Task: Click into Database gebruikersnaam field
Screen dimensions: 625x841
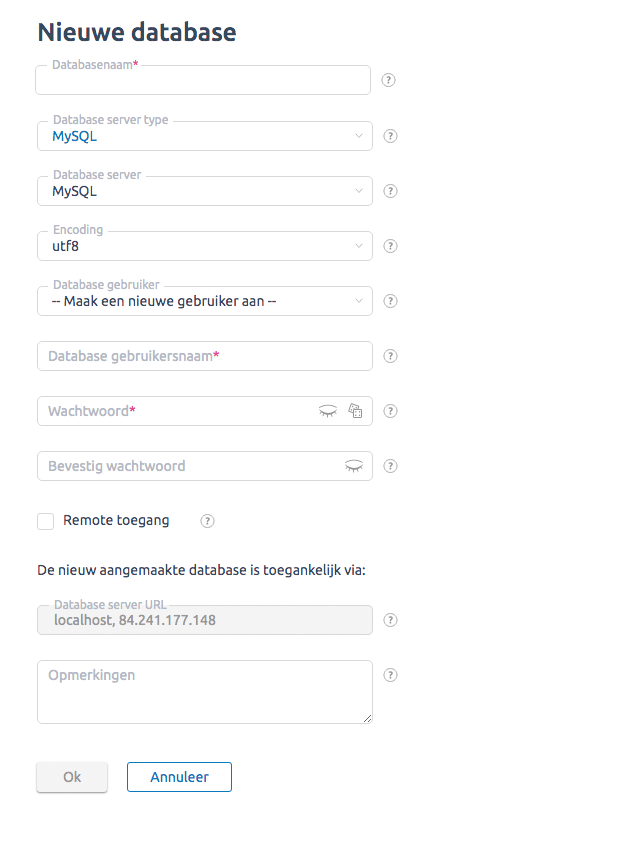Action: 205,356
